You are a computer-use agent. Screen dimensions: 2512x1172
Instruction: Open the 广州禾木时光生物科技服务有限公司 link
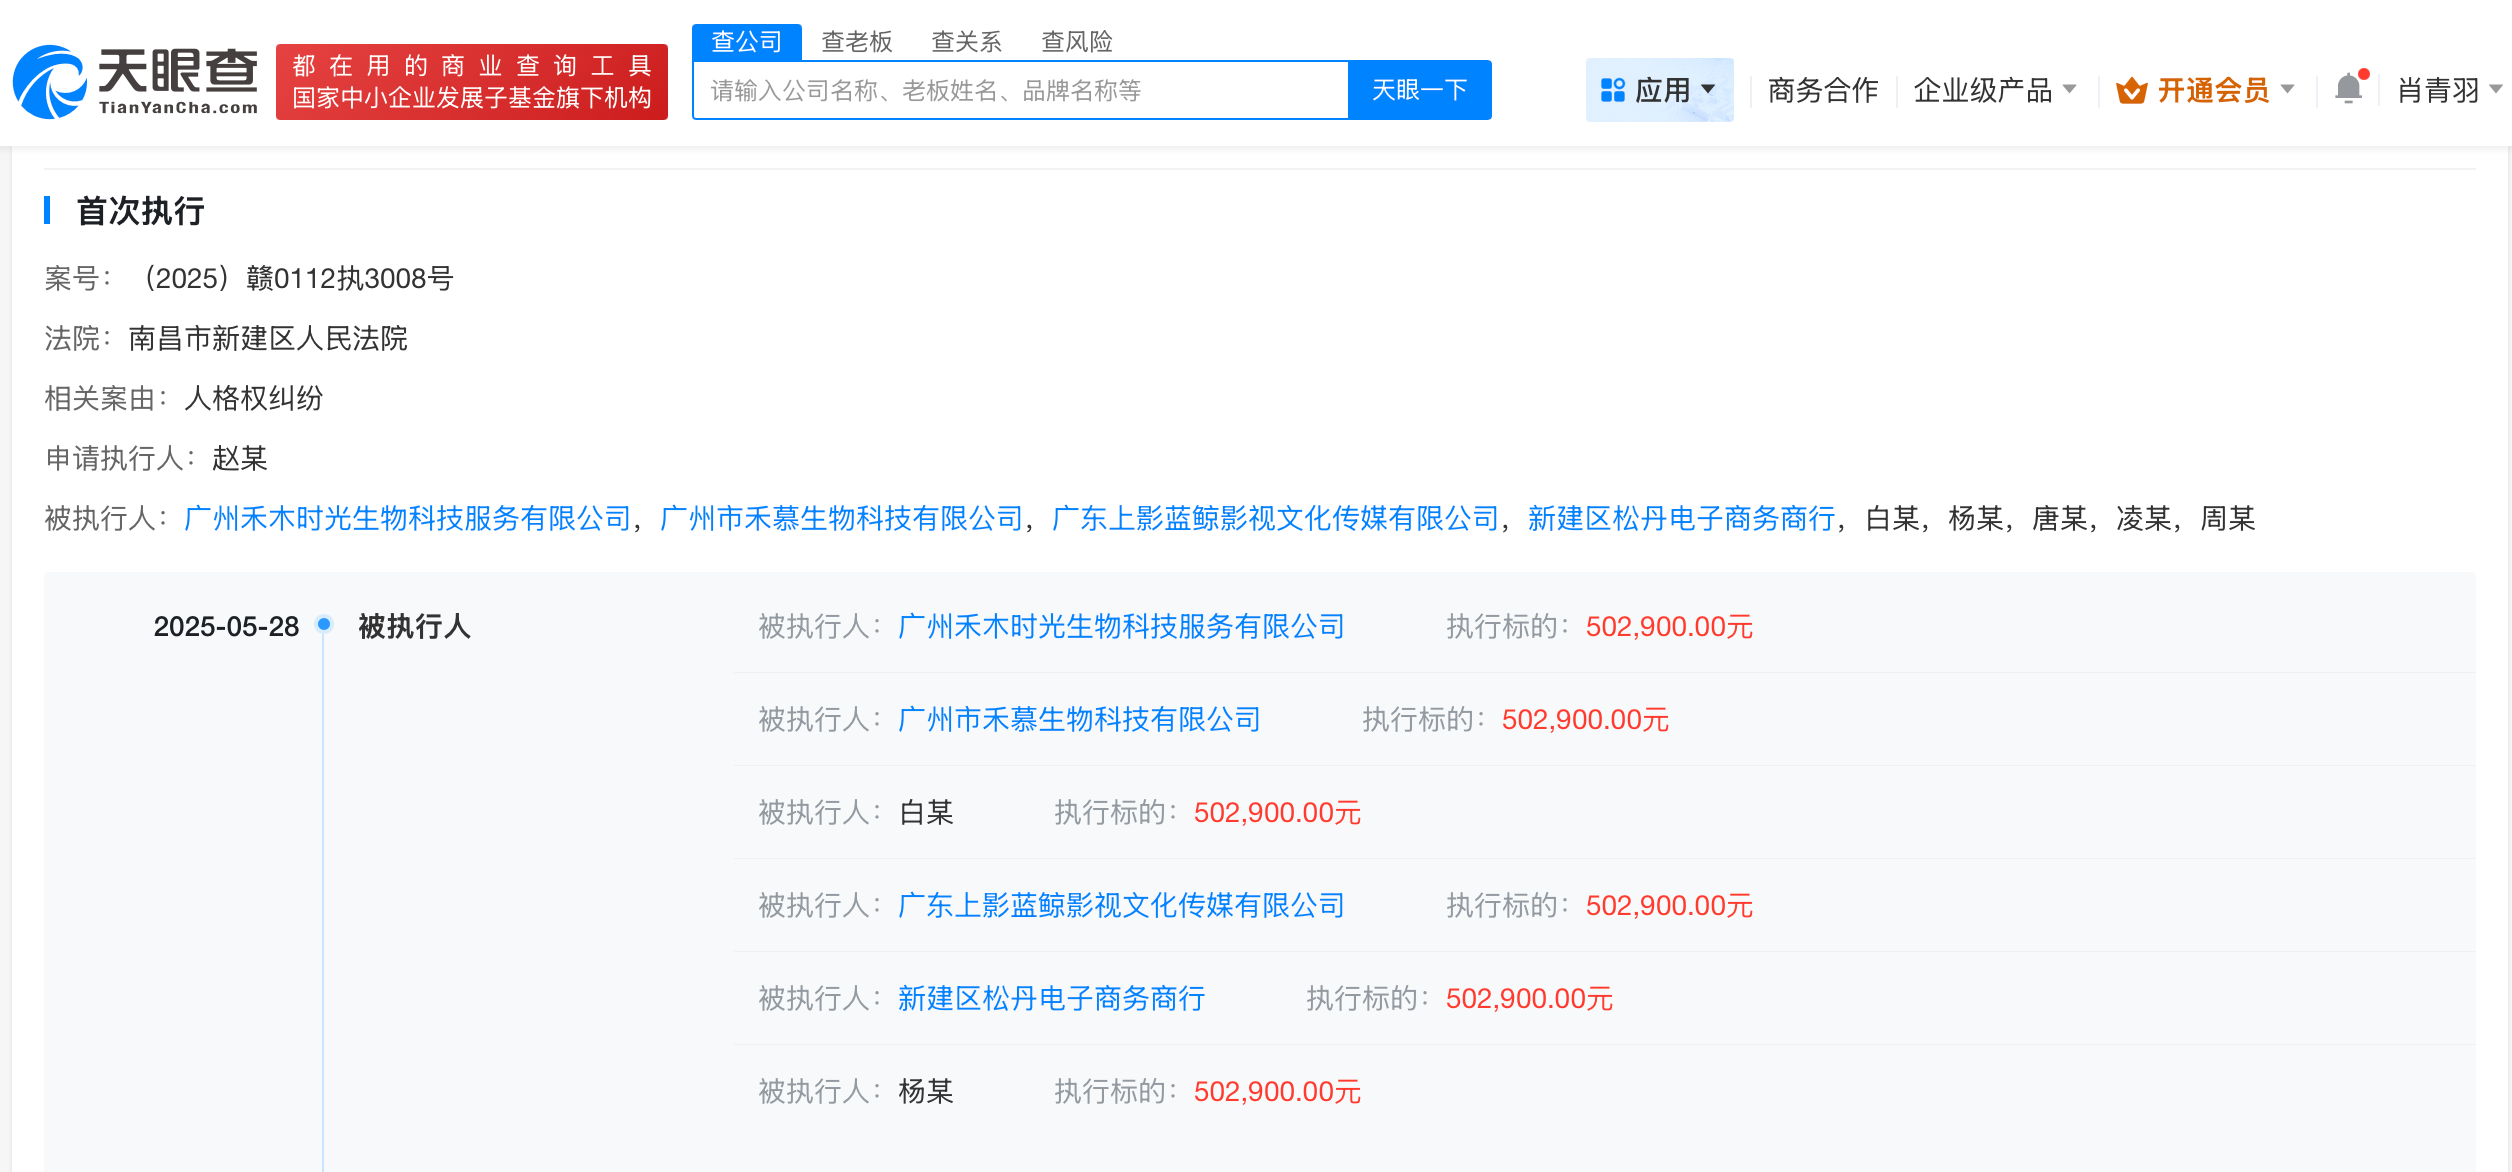tap(404, 518)
